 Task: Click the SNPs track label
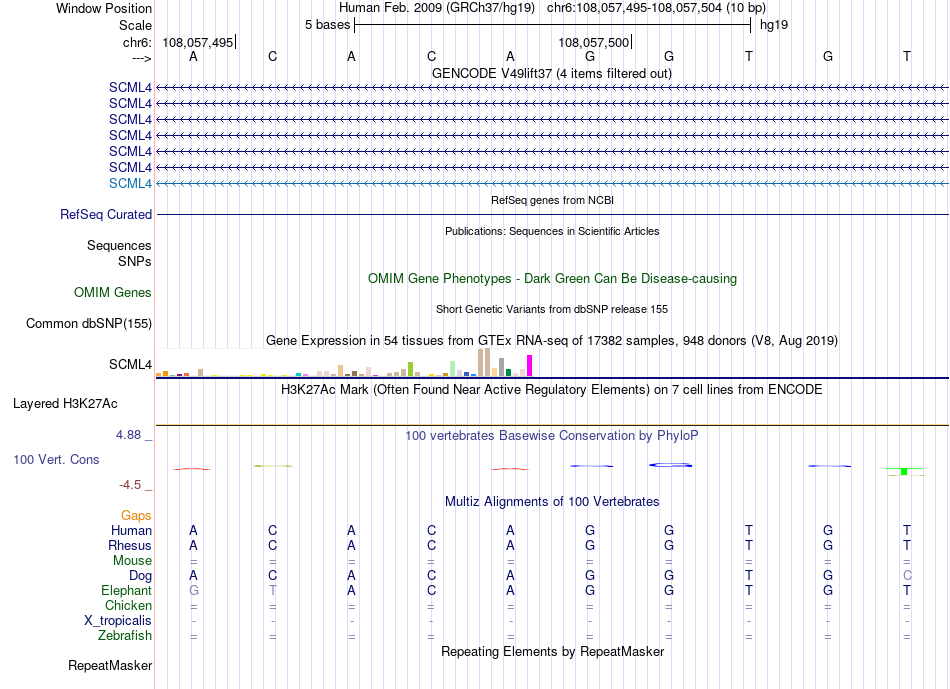pos(135,261)
